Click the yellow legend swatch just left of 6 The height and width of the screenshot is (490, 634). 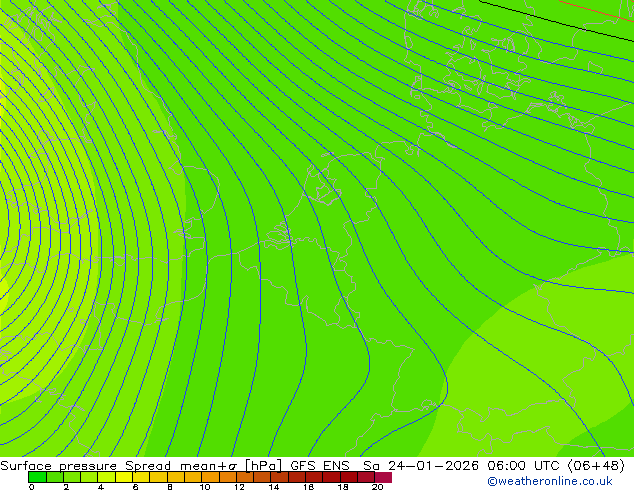(x=124, y=477)
